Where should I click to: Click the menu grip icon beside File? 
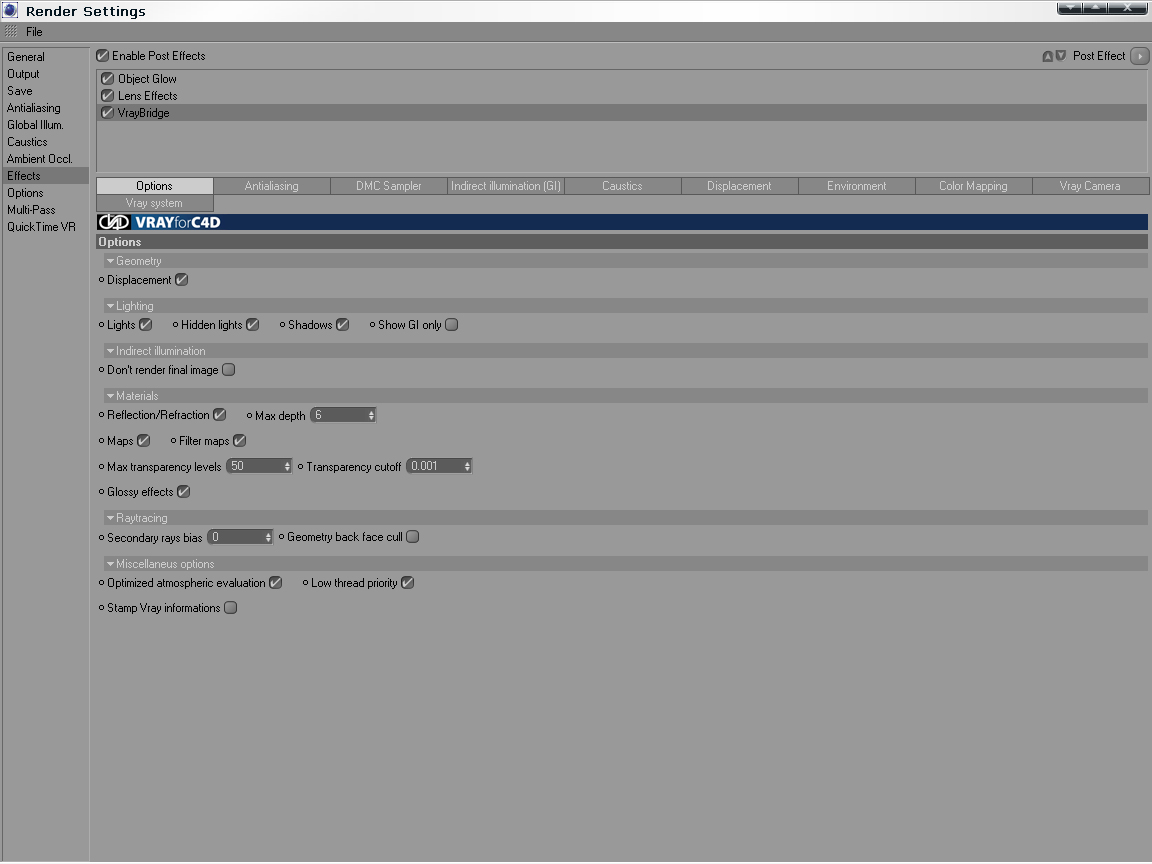point(10,32)
